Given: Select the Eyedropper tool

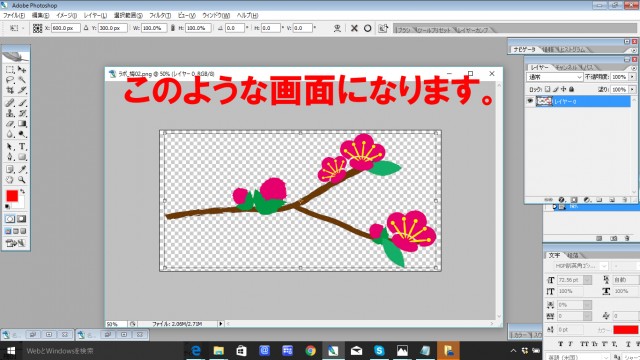Looking at the screenshot, I should coord(22,169).
